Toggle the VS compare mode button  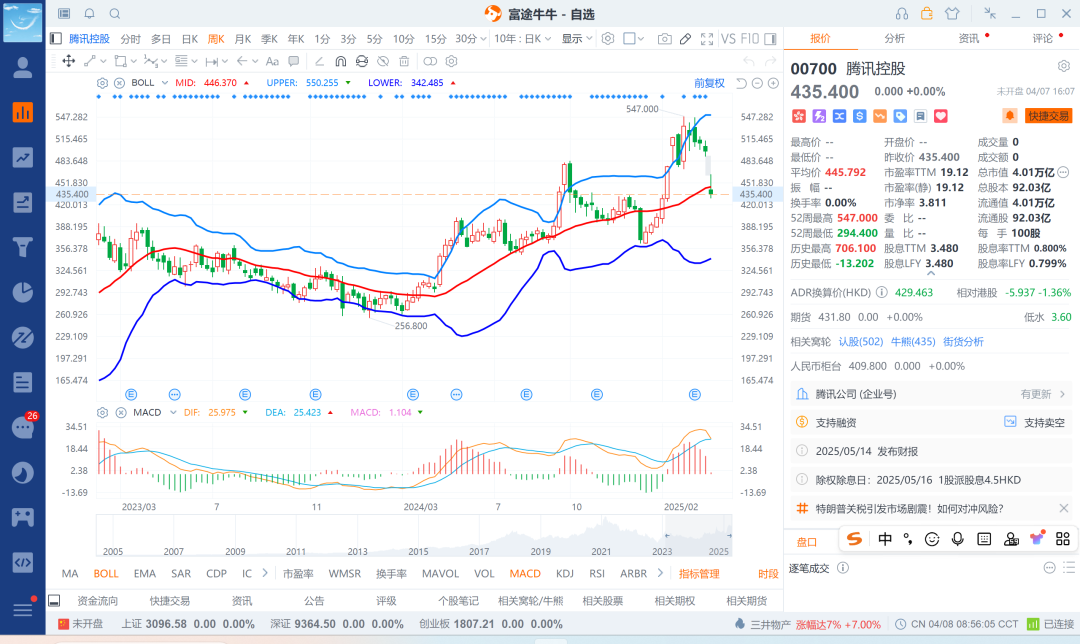pos(728,39)
